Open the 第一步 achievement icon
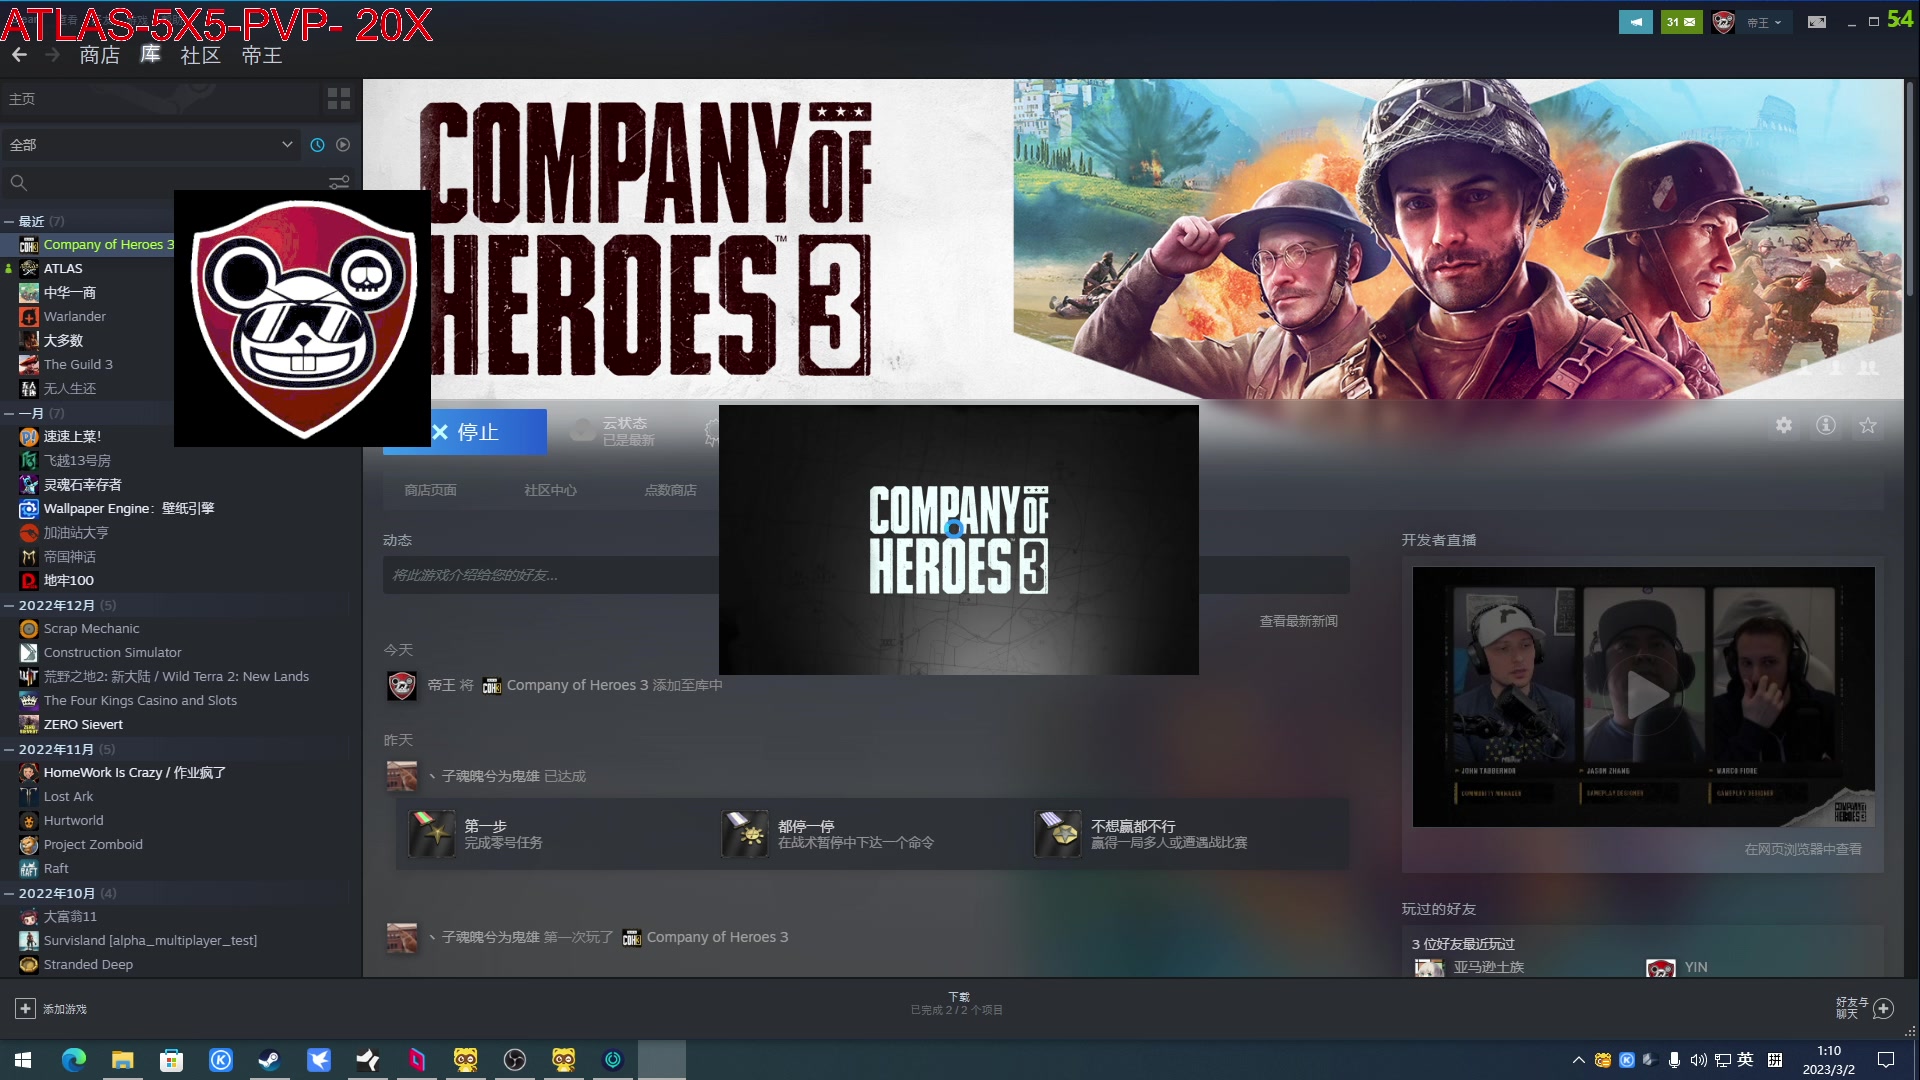This screenshot has width=1920, height=1080. 432,834
